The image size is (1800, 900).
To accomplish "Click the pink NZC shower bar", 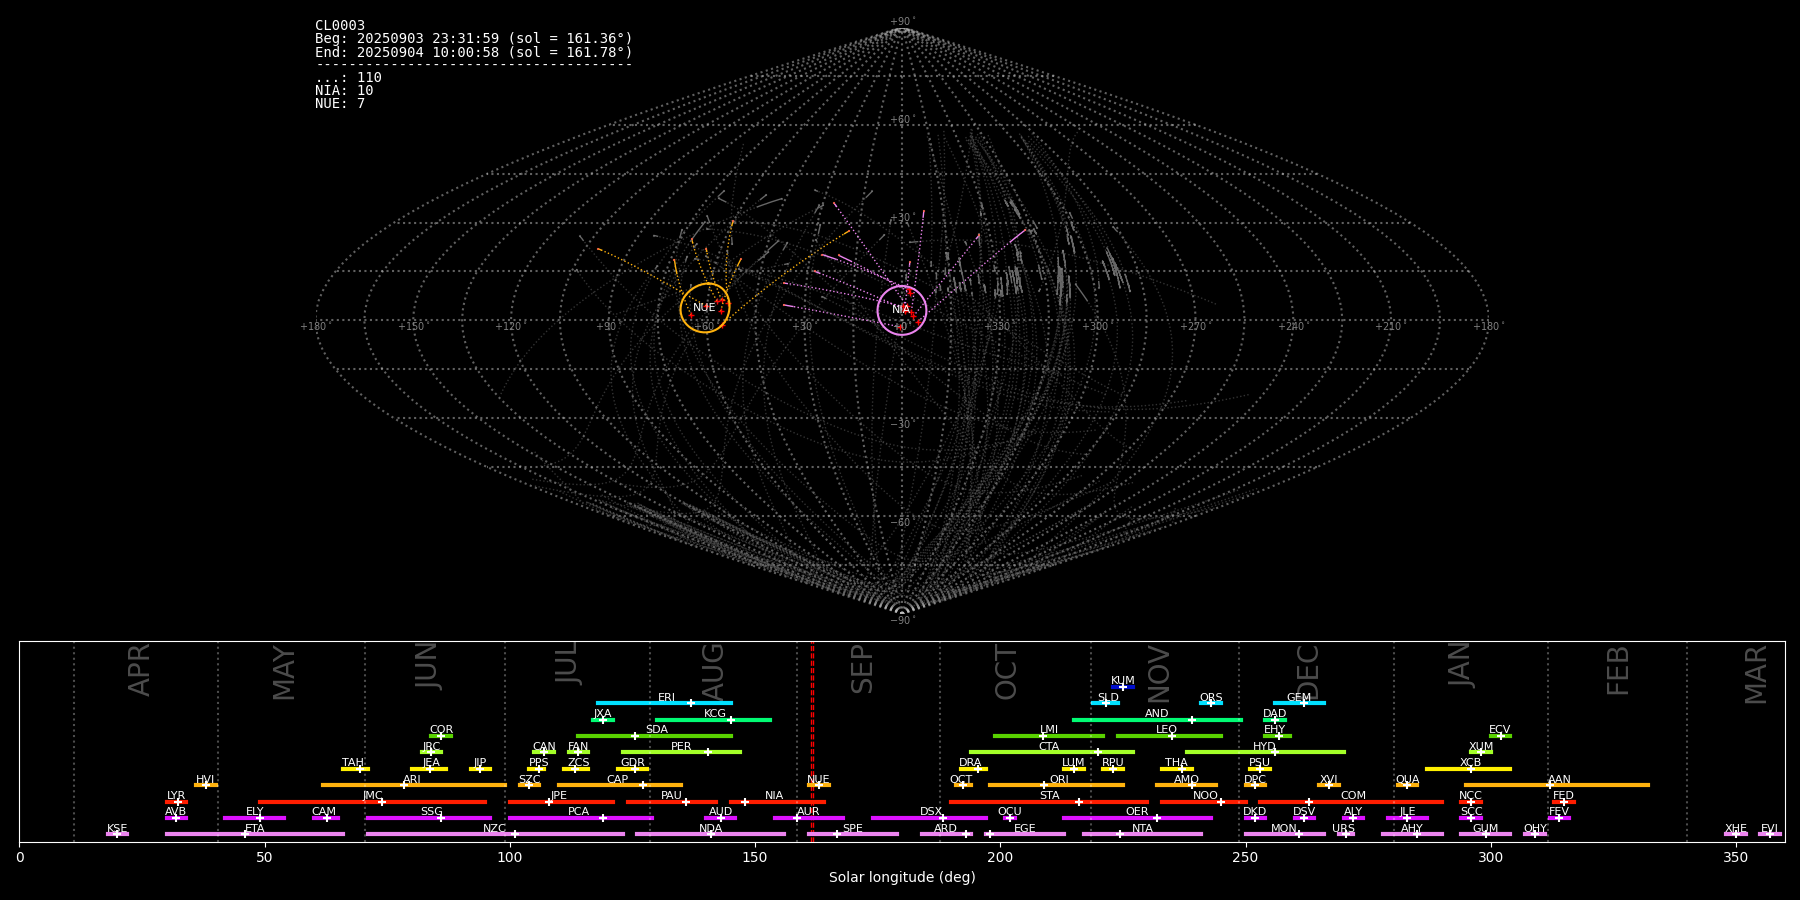I will pyautogui.click(x=495, y=834).
